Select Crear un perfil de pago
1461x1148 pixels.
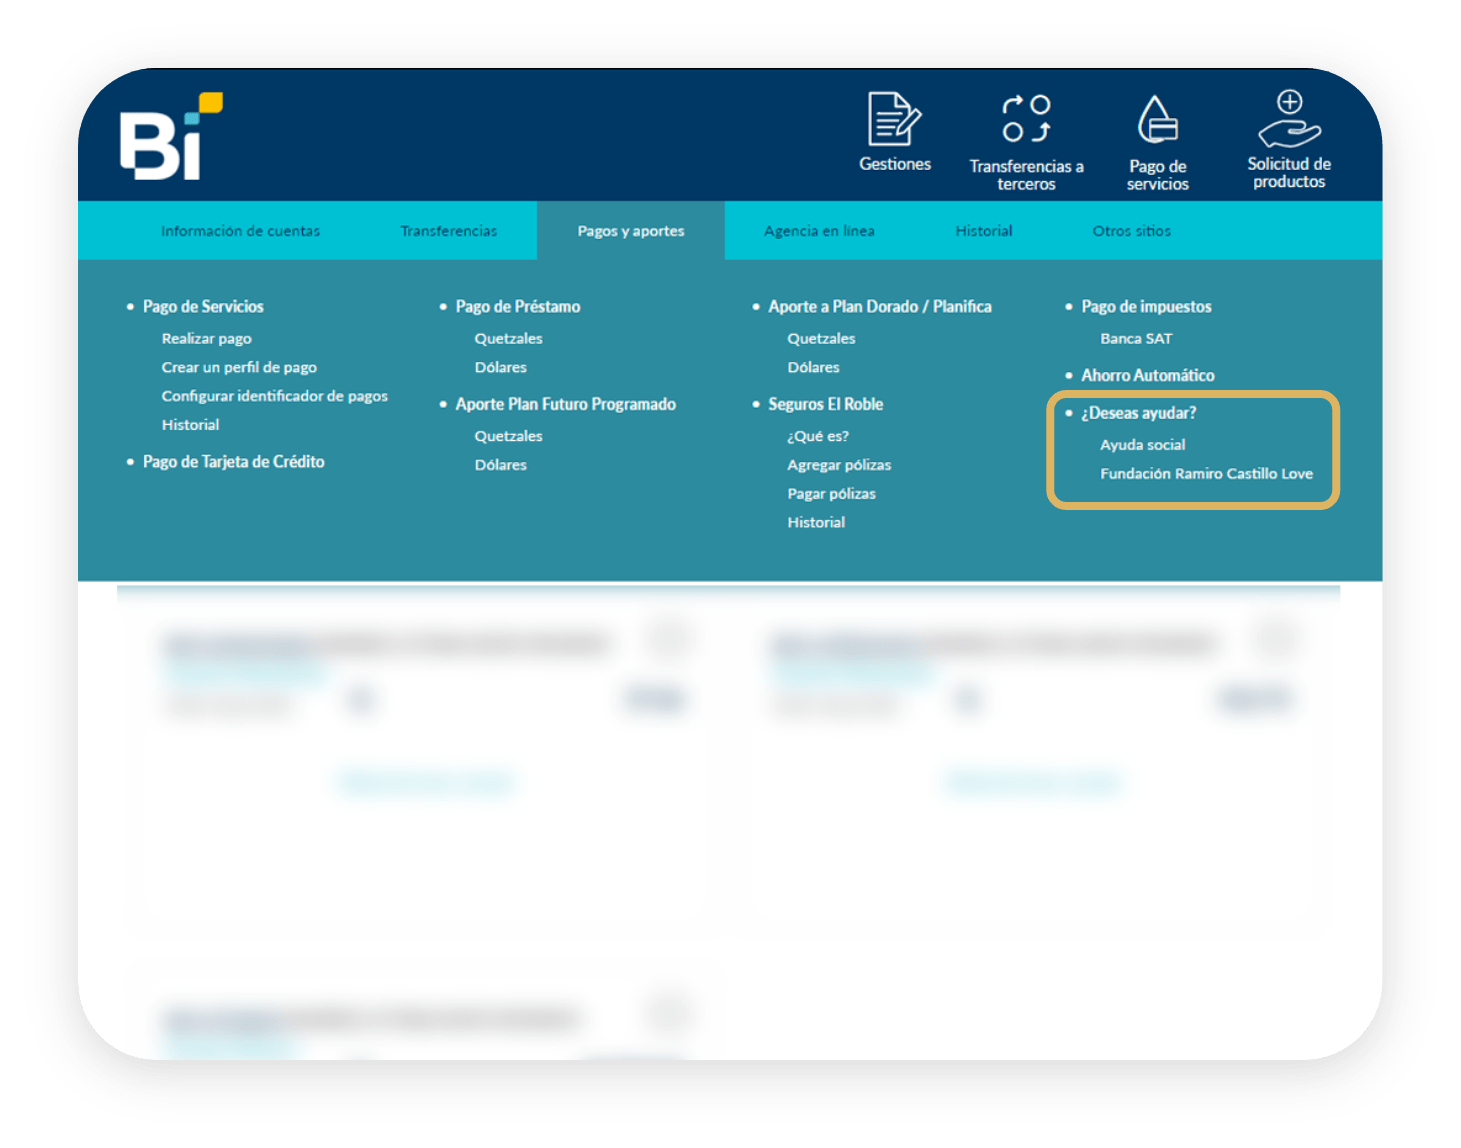[x=239, y=368]
